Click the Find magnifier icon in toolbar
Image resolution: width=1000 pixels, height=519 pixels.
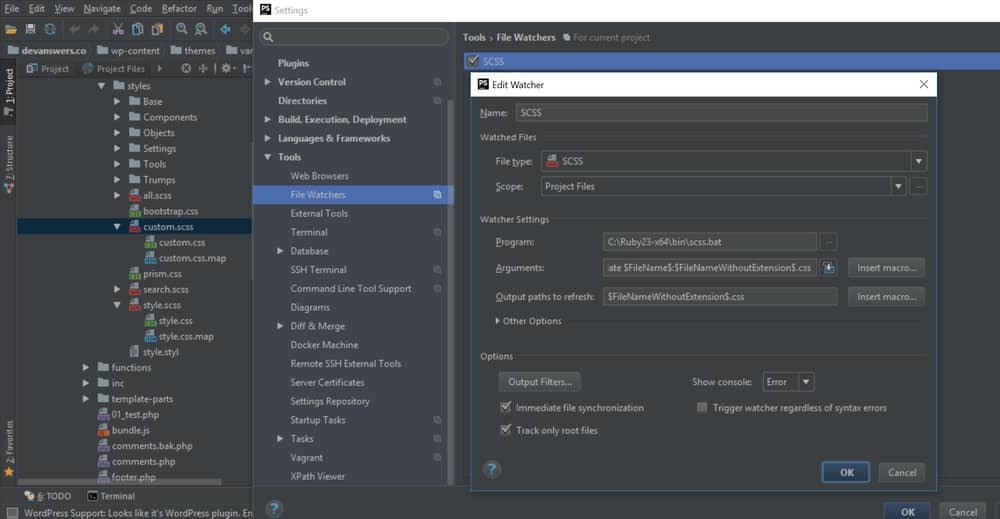tap(180, 29)
